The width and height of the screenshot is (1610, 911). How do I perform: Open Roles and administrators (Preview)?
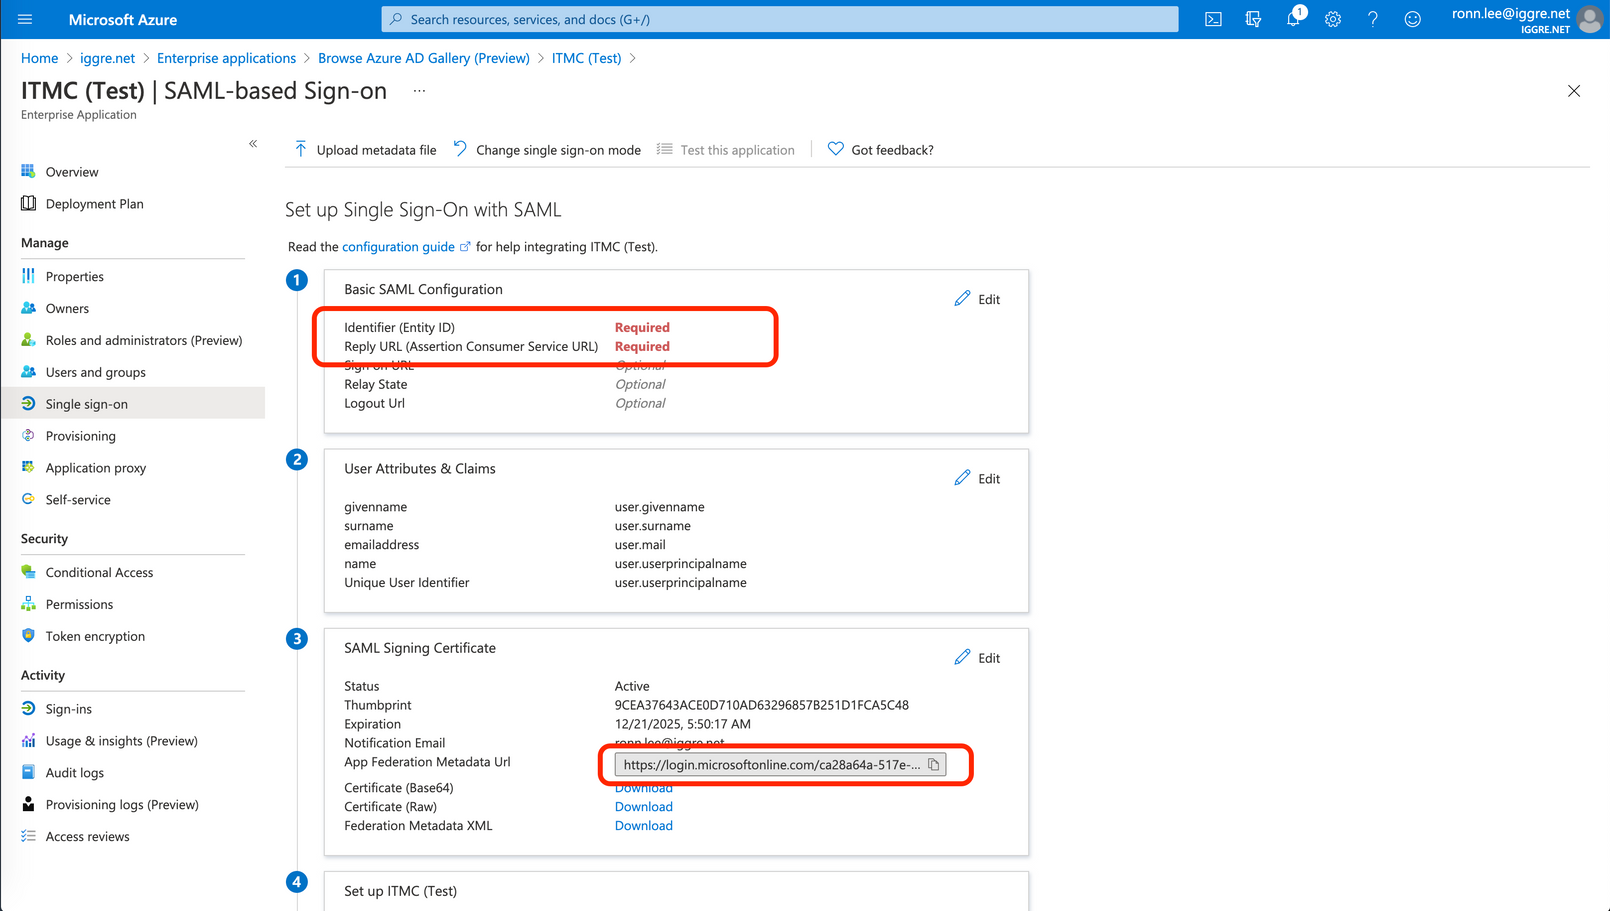[144, 341]
